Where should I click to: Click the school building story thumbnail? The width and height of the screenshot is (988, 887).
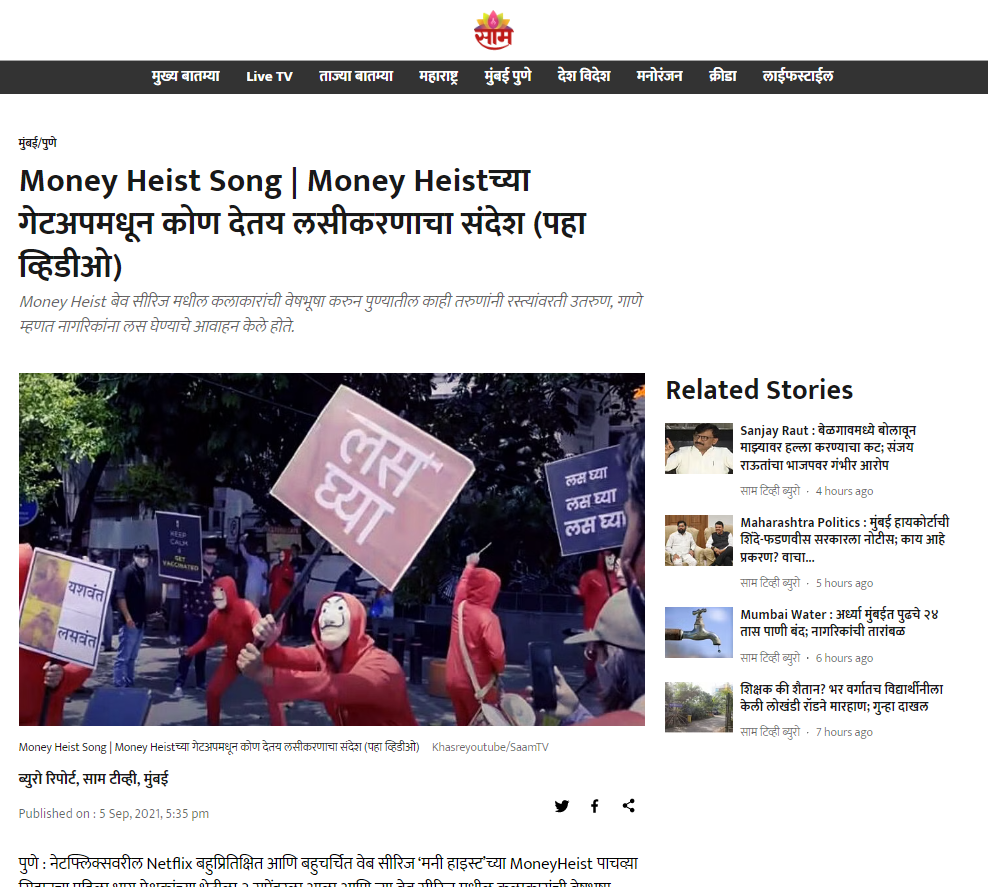pyautogui.click(x=699, y=707)
